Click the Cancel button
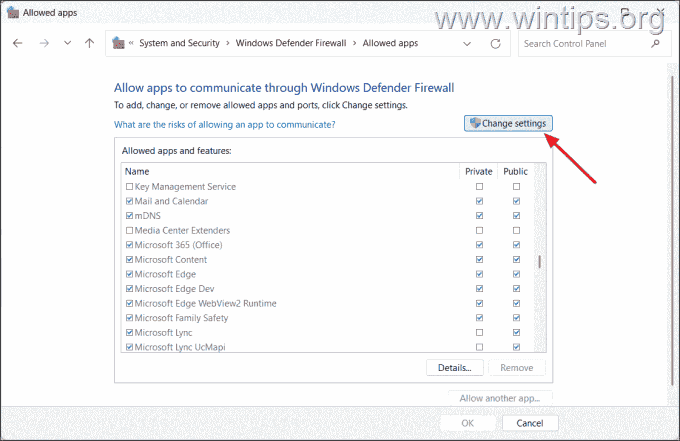The height and width of the screenshot is (441, 680). point(530,423)
